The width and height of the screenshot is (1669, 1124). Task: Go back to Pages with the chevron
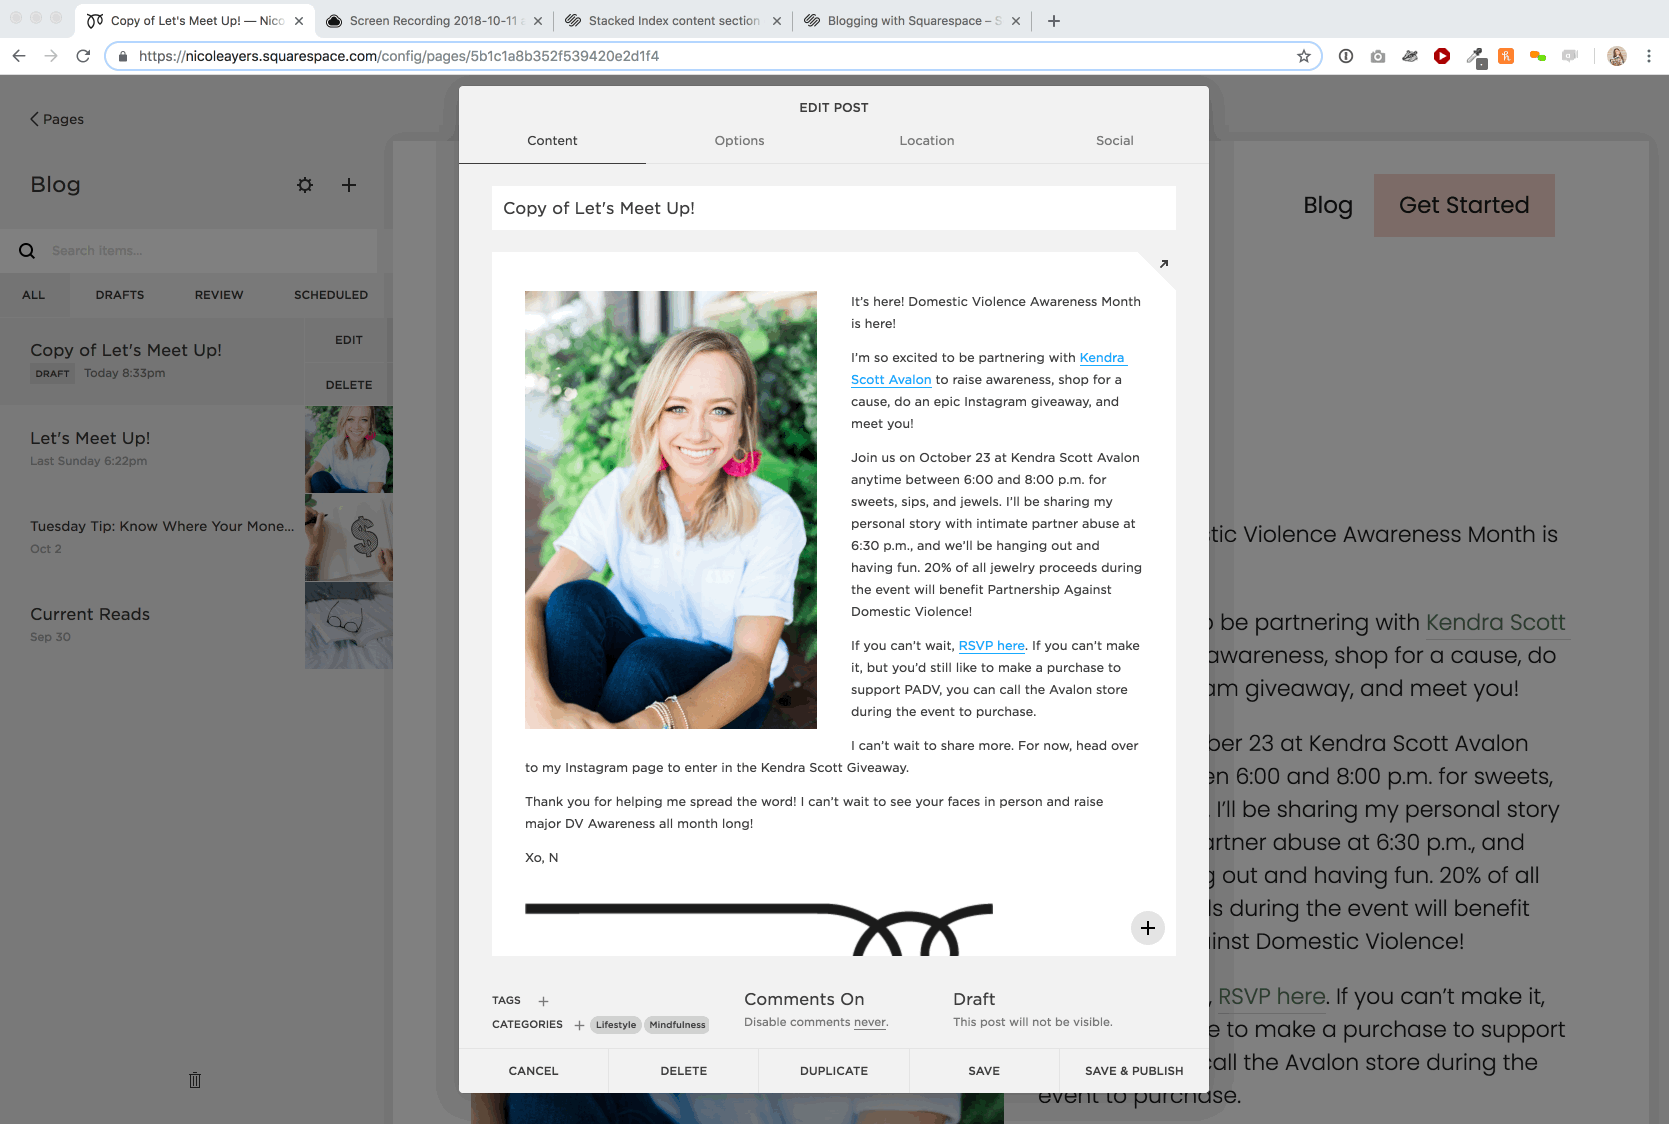click(57, 119)
